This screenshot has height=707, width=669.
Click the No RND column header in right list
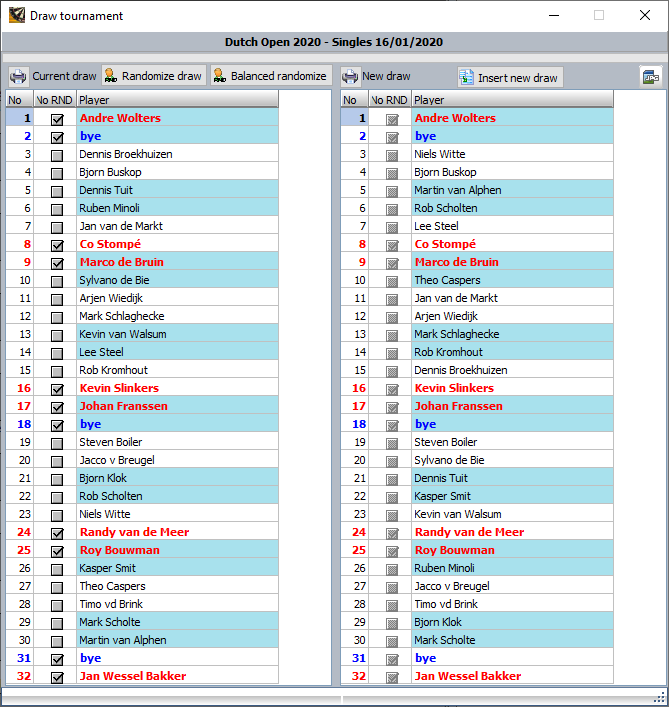[389, 100]
